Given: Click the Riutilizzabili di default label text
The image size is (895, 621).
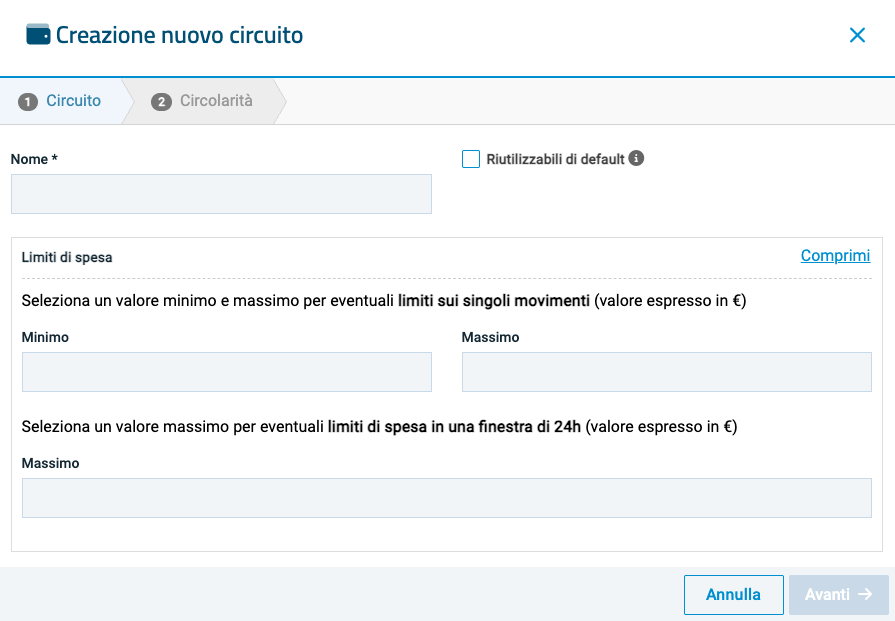Looking at the screenshot, I should (555, 159).
